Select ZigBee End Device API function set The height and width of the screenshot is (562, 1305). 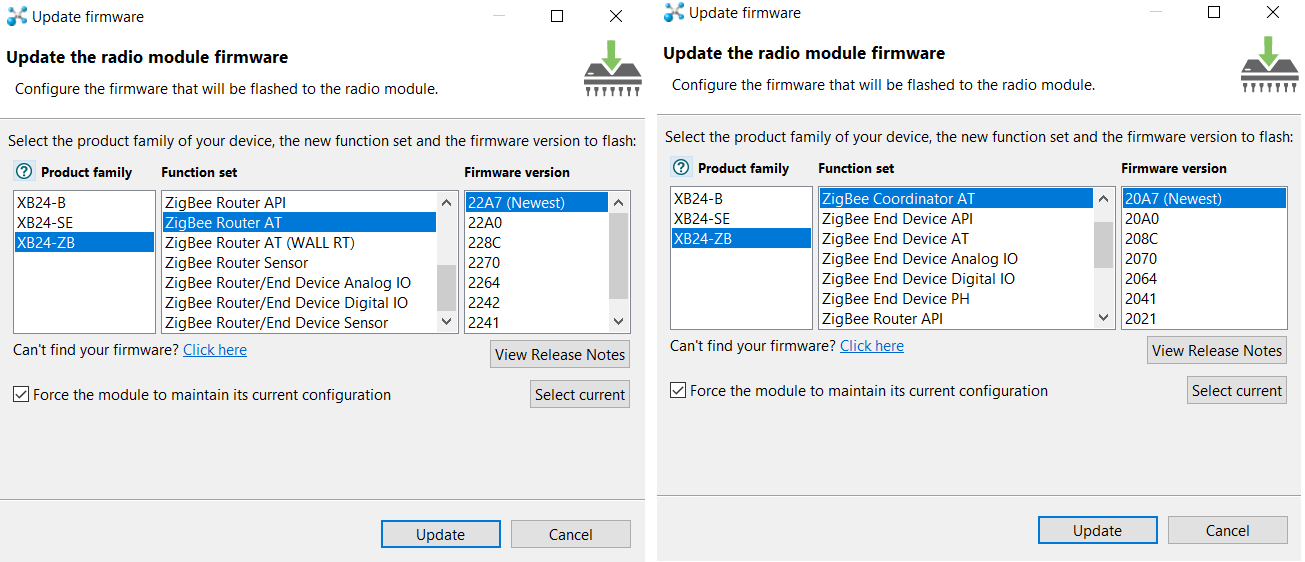(x=897, y=219)
